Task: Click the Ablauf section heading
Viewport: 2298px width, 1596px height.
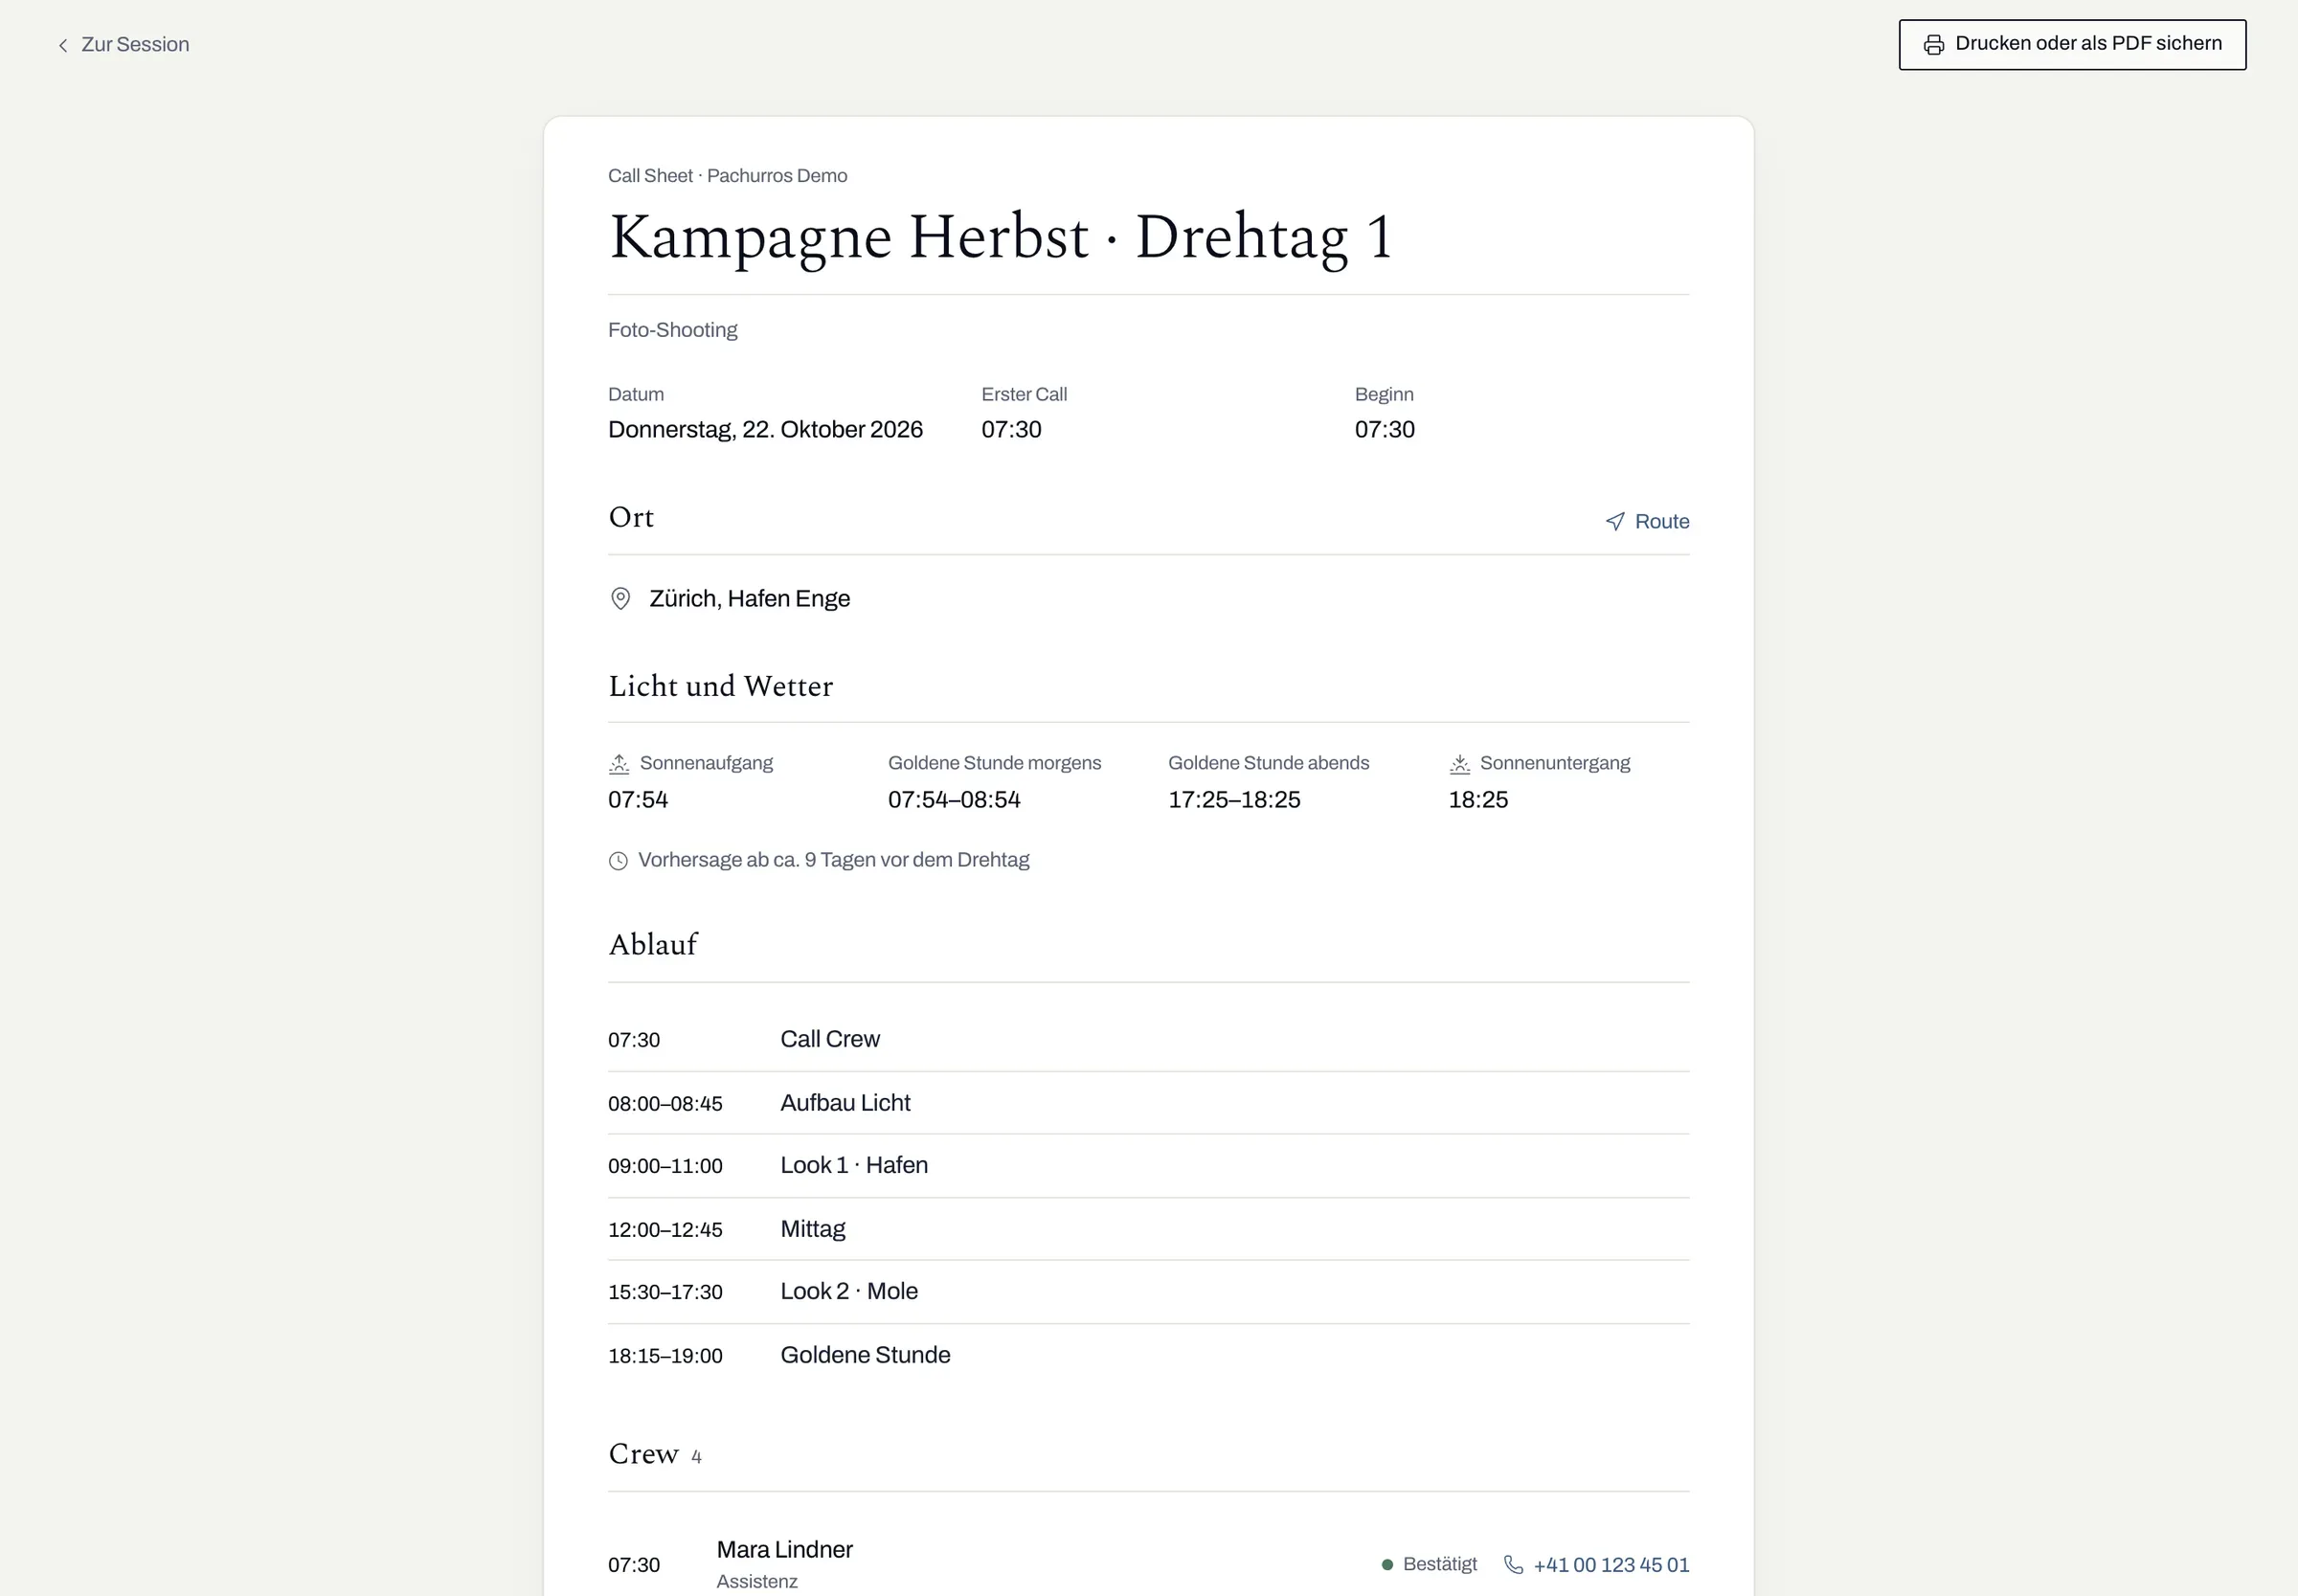Action: [653, 944]
